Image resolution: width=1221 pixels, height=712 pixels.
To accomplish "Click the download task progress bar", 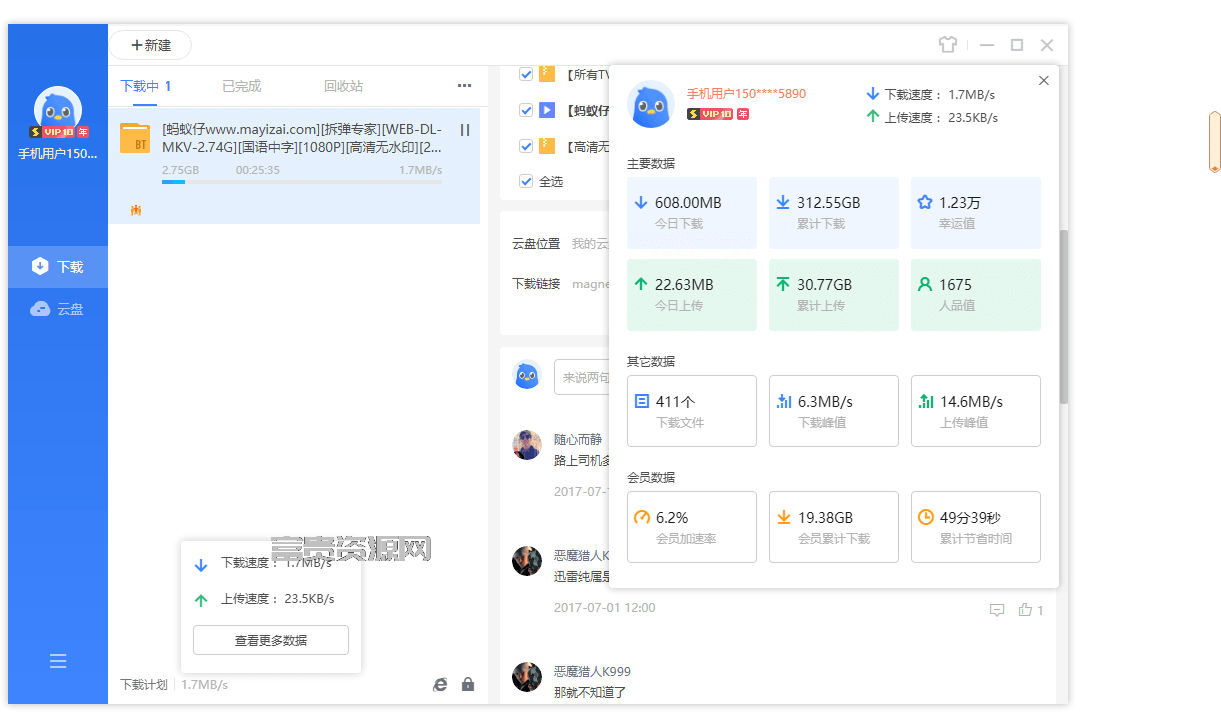I will (x=302, y=182).
